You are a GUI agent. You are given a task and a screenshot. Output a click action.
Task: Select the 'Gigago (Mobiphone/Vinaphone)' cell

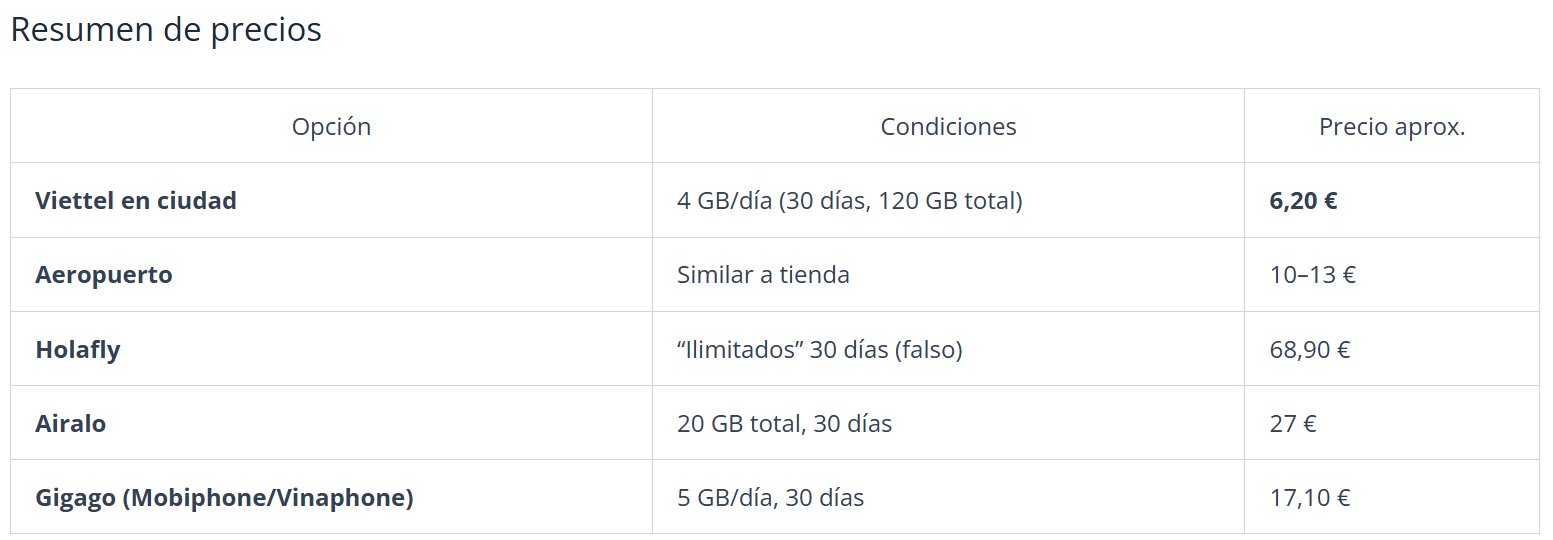tap(224, 497)
